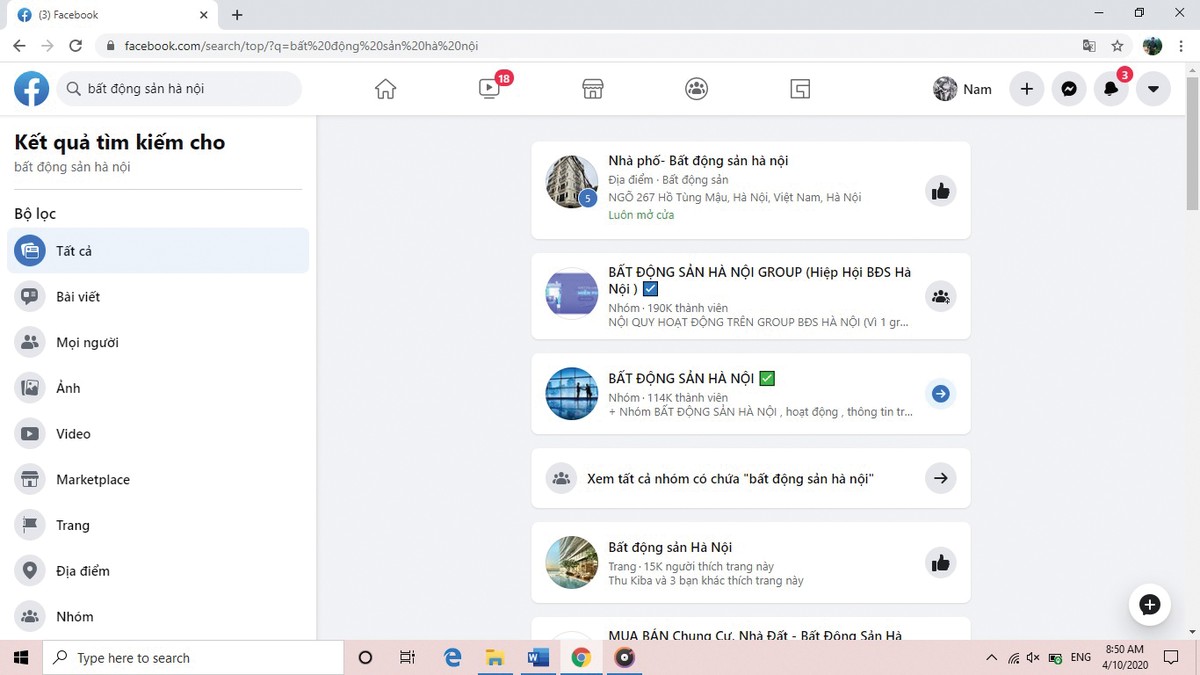This screenshot has width=1200, height=675.
Task: Expand the account dropdown arrow
Action: 1153,89
